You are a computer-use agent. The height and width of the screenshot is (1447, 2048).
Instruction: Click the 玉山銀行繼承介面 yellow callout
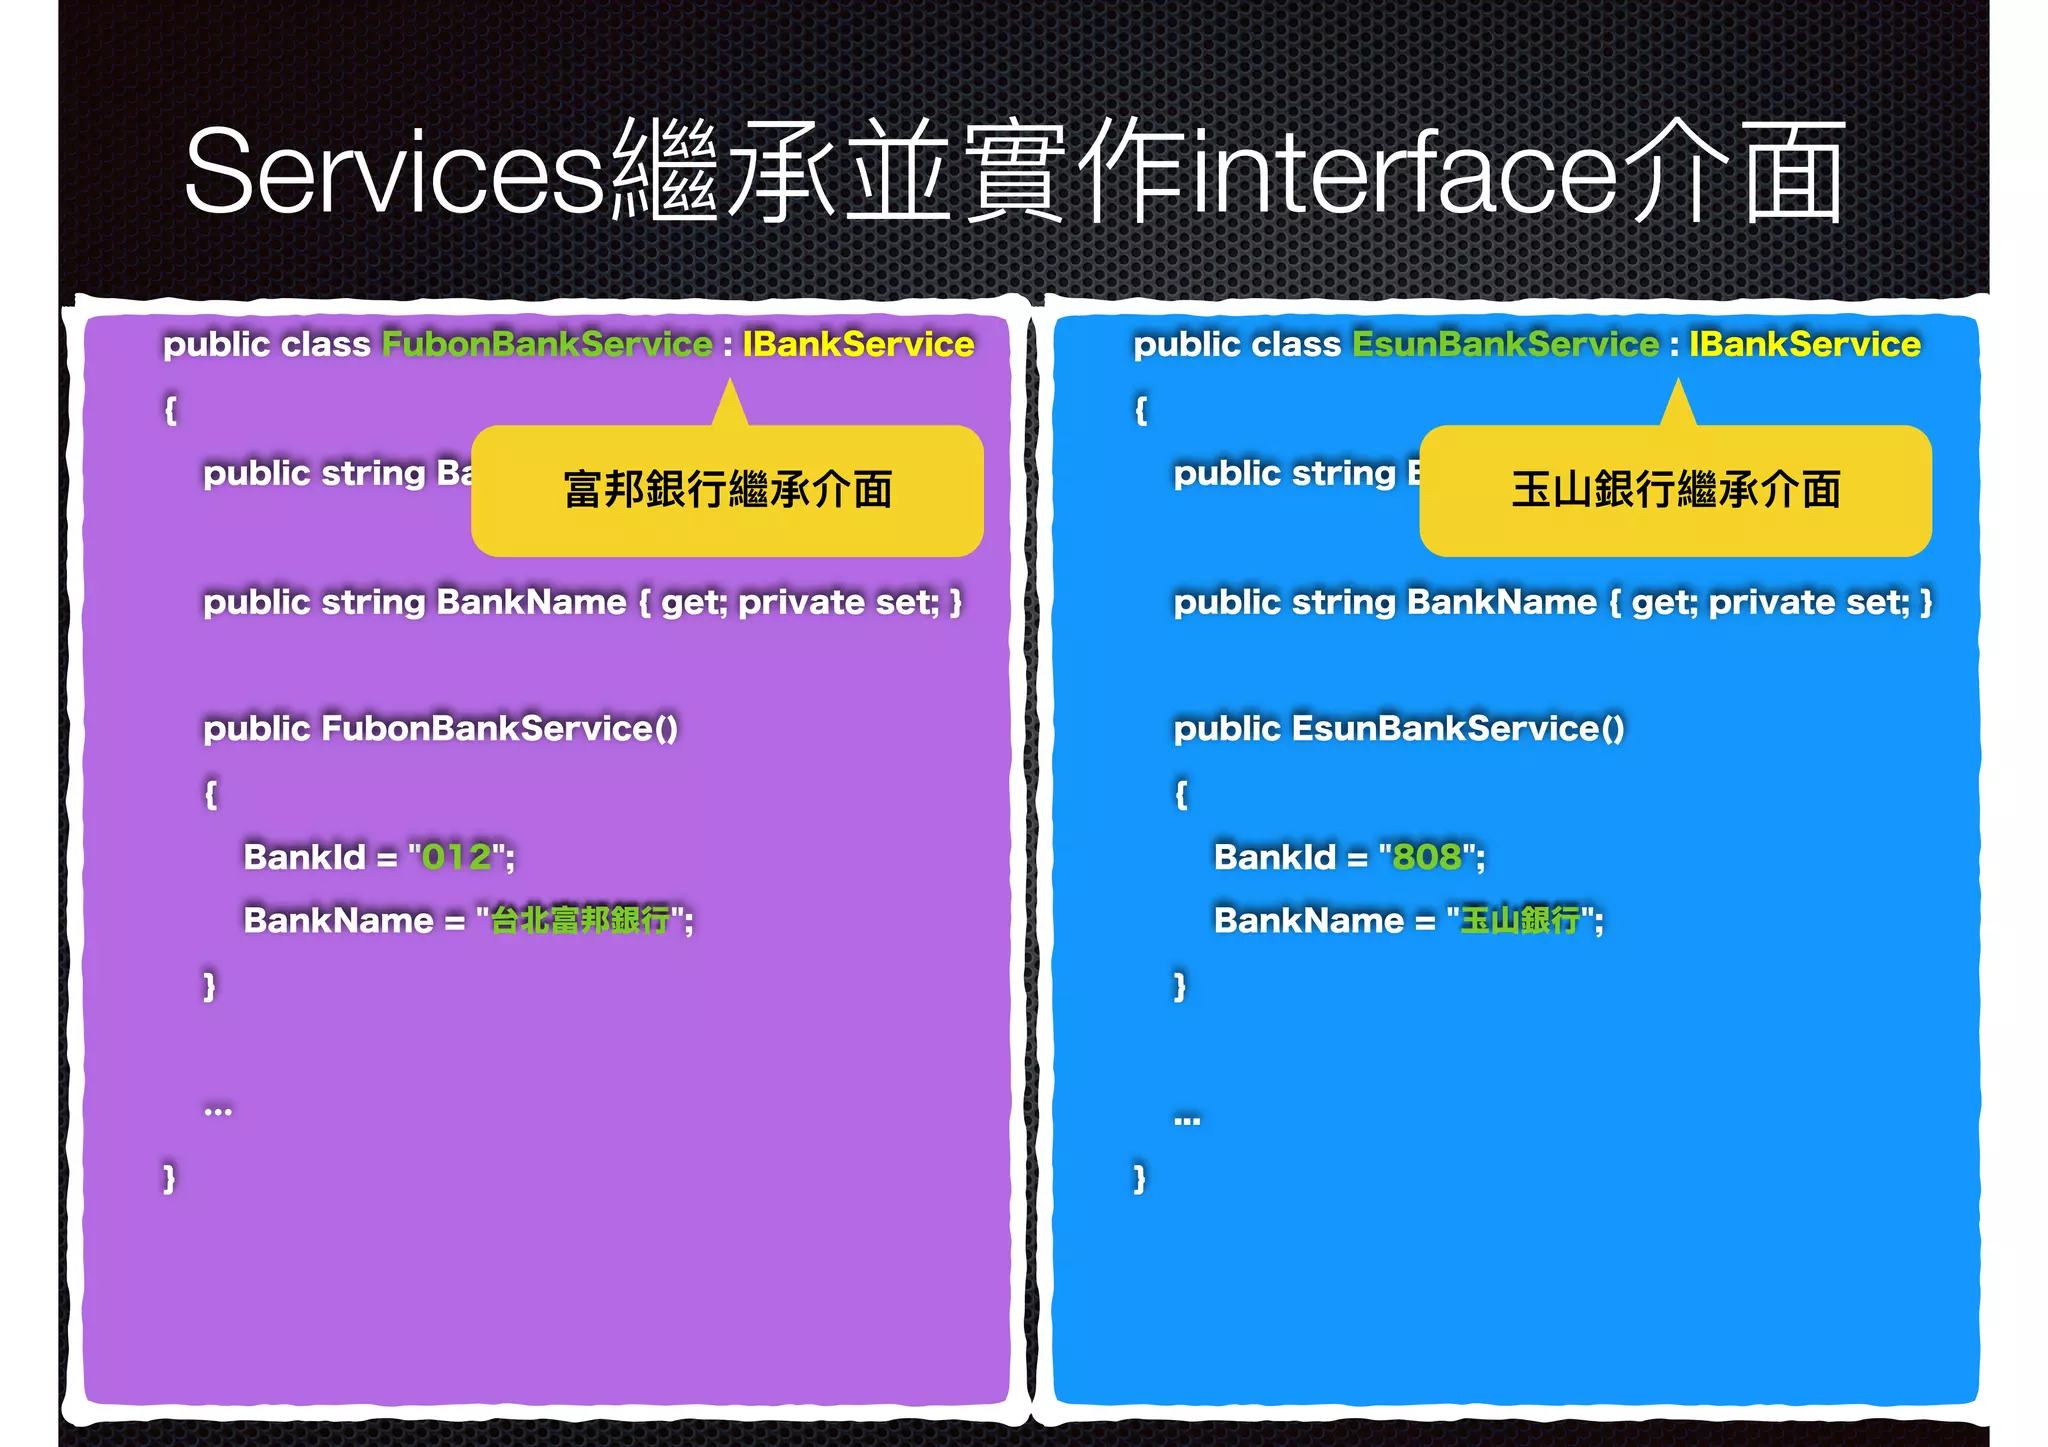[1675, 490]
